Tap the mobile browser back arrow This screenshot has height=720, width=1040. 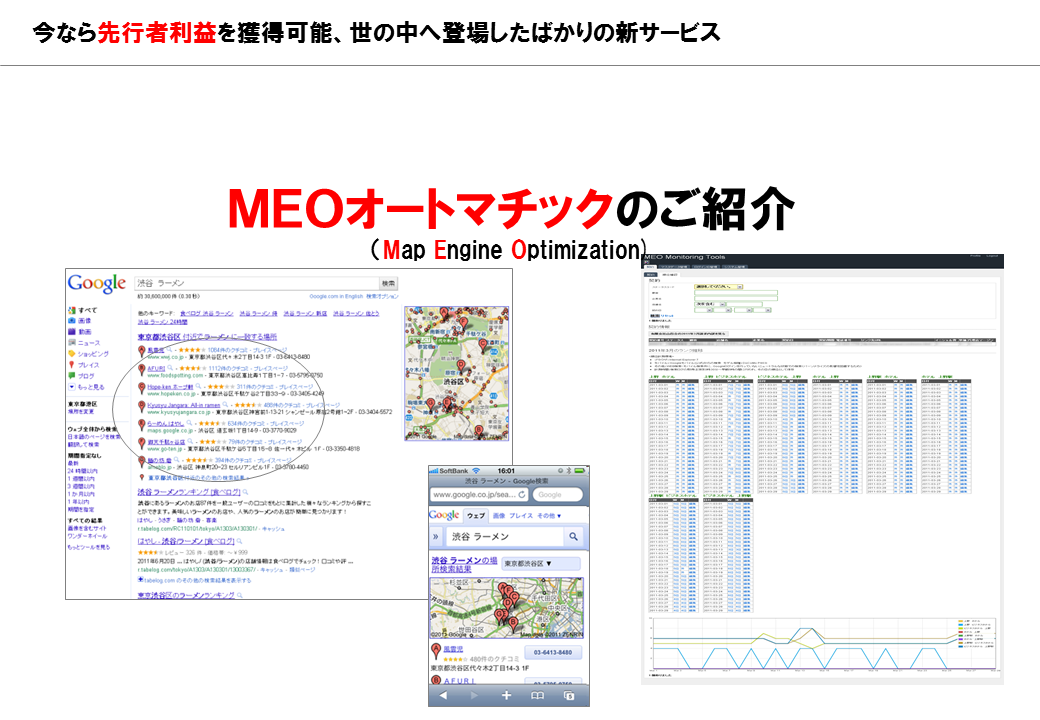(443, 695)
